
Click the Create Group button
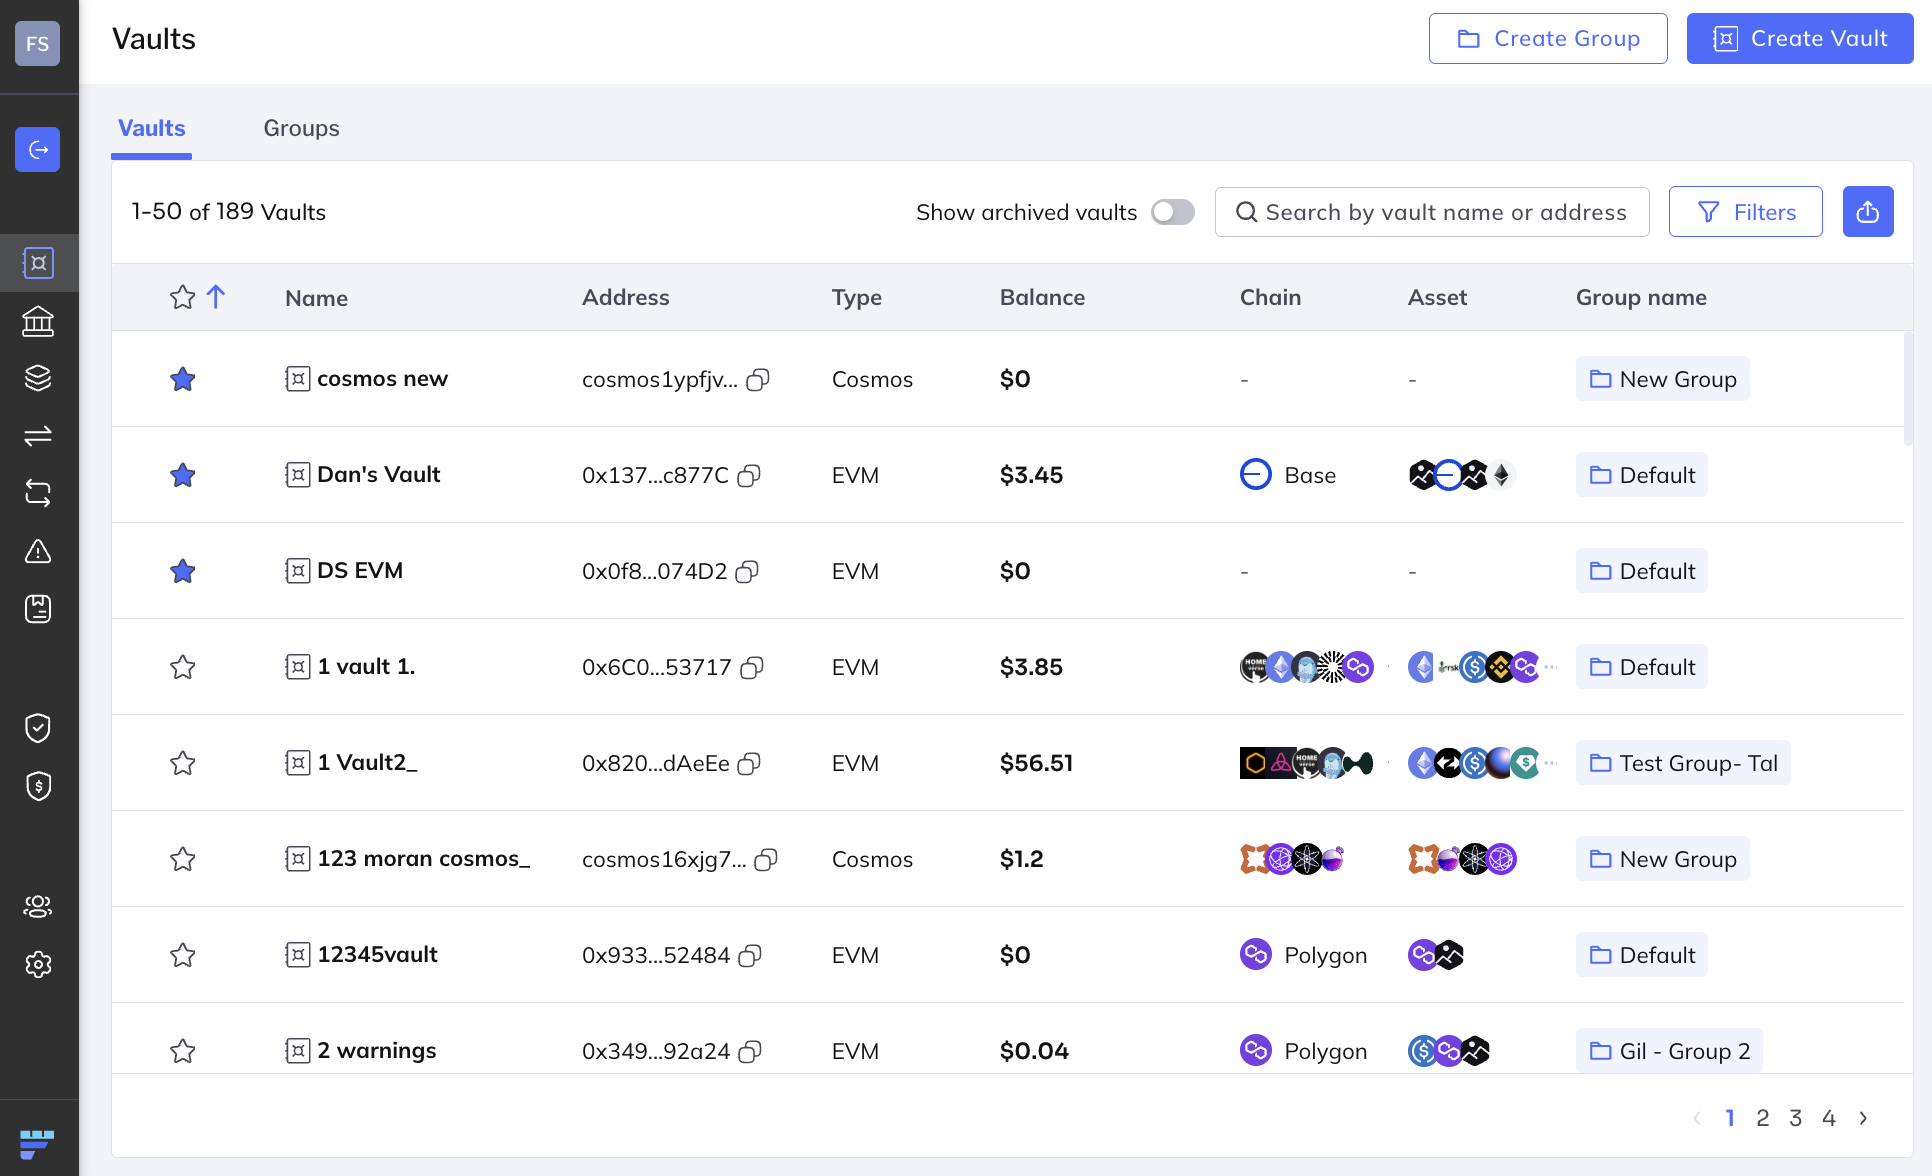[1548, 39]
